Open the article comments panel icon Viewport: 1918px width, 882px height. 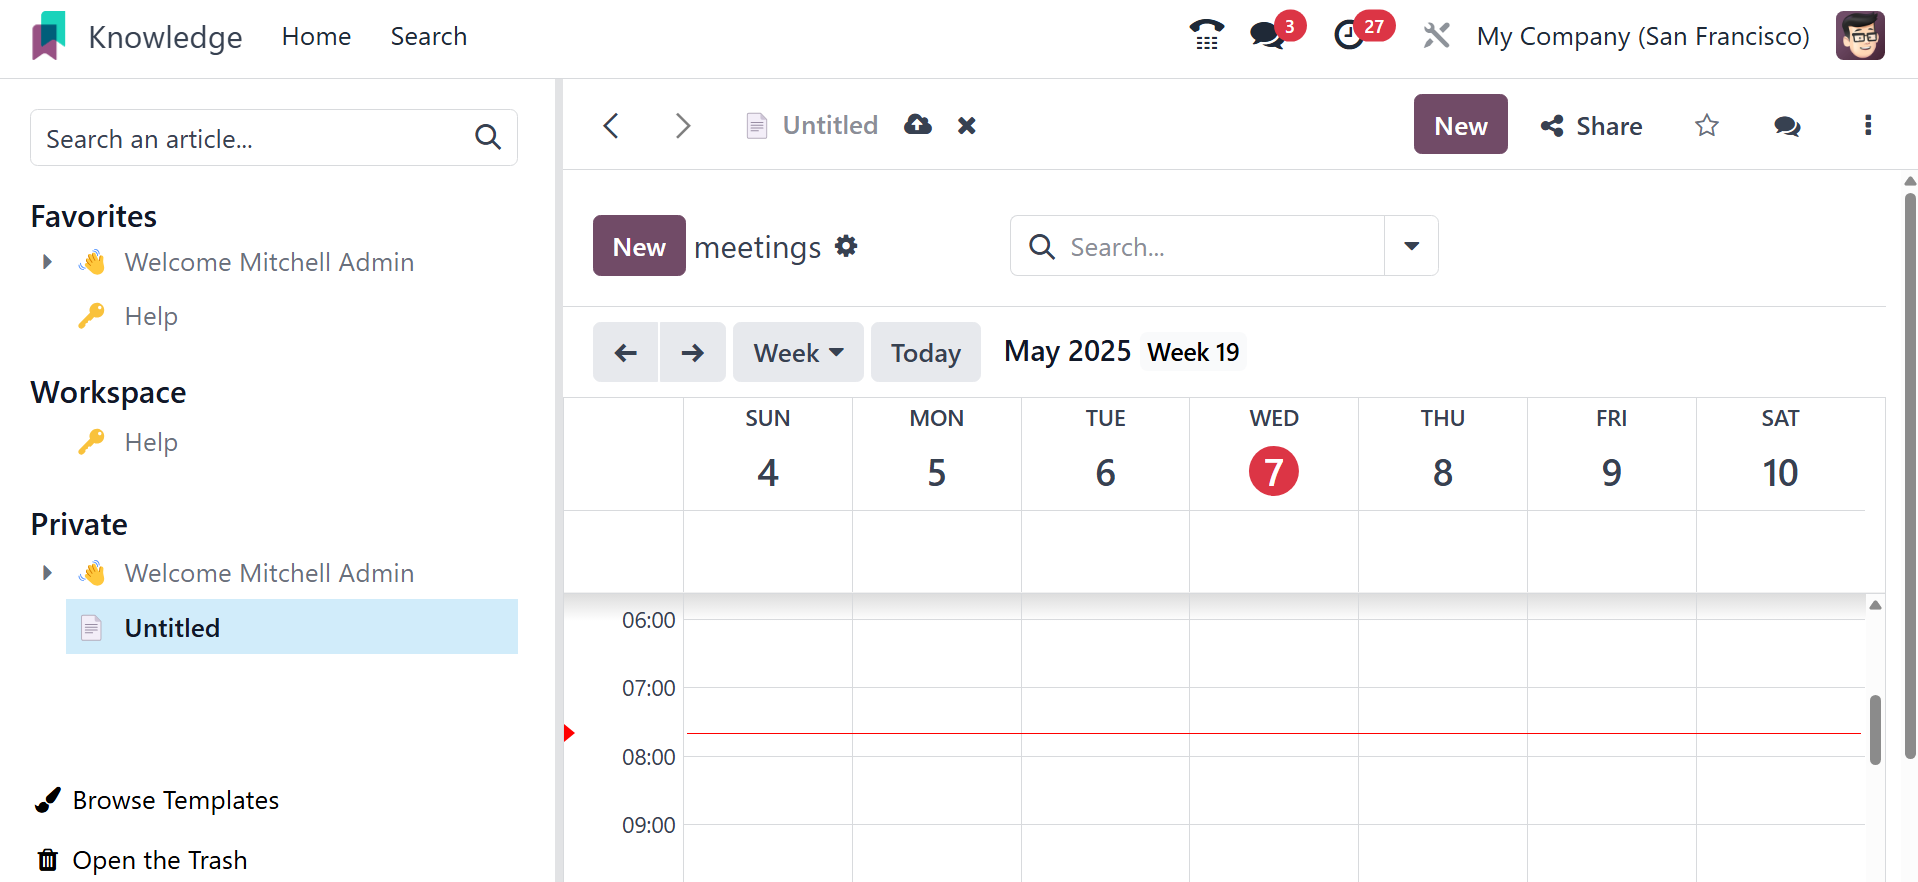(x=1786, y=125)
